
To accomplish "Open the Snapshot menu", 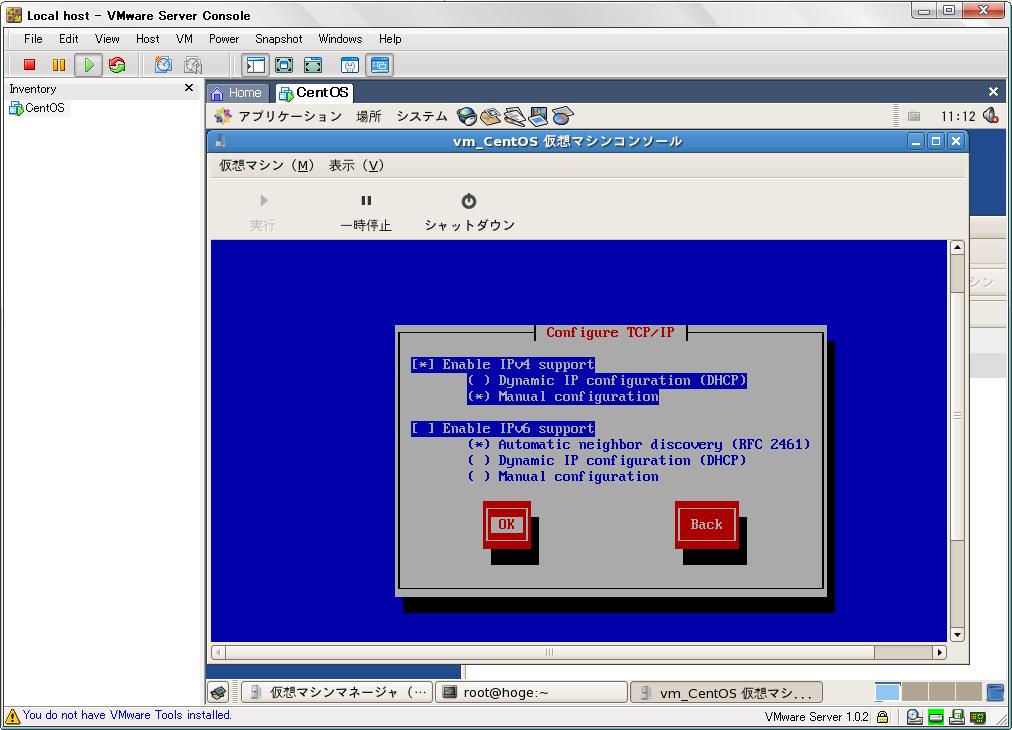I will tap(278, 39).
